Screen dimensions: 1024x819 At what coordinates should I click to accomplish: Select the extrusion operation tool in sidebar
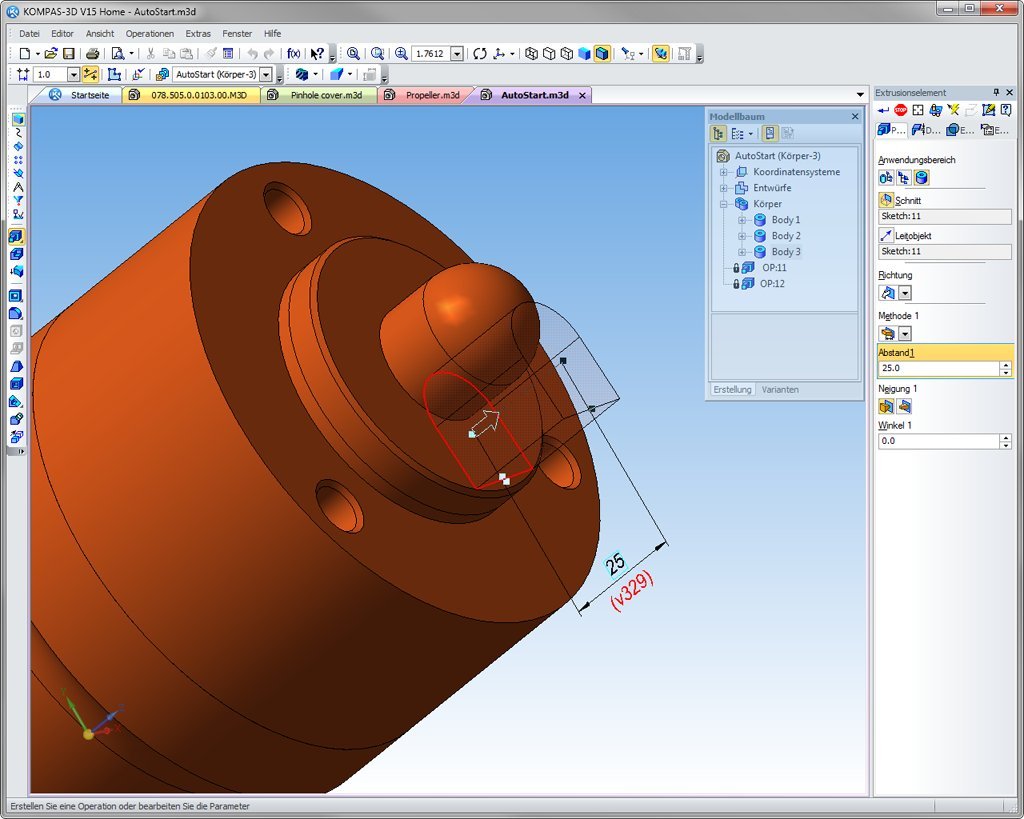pyautogui.click(x=17, y=236)
